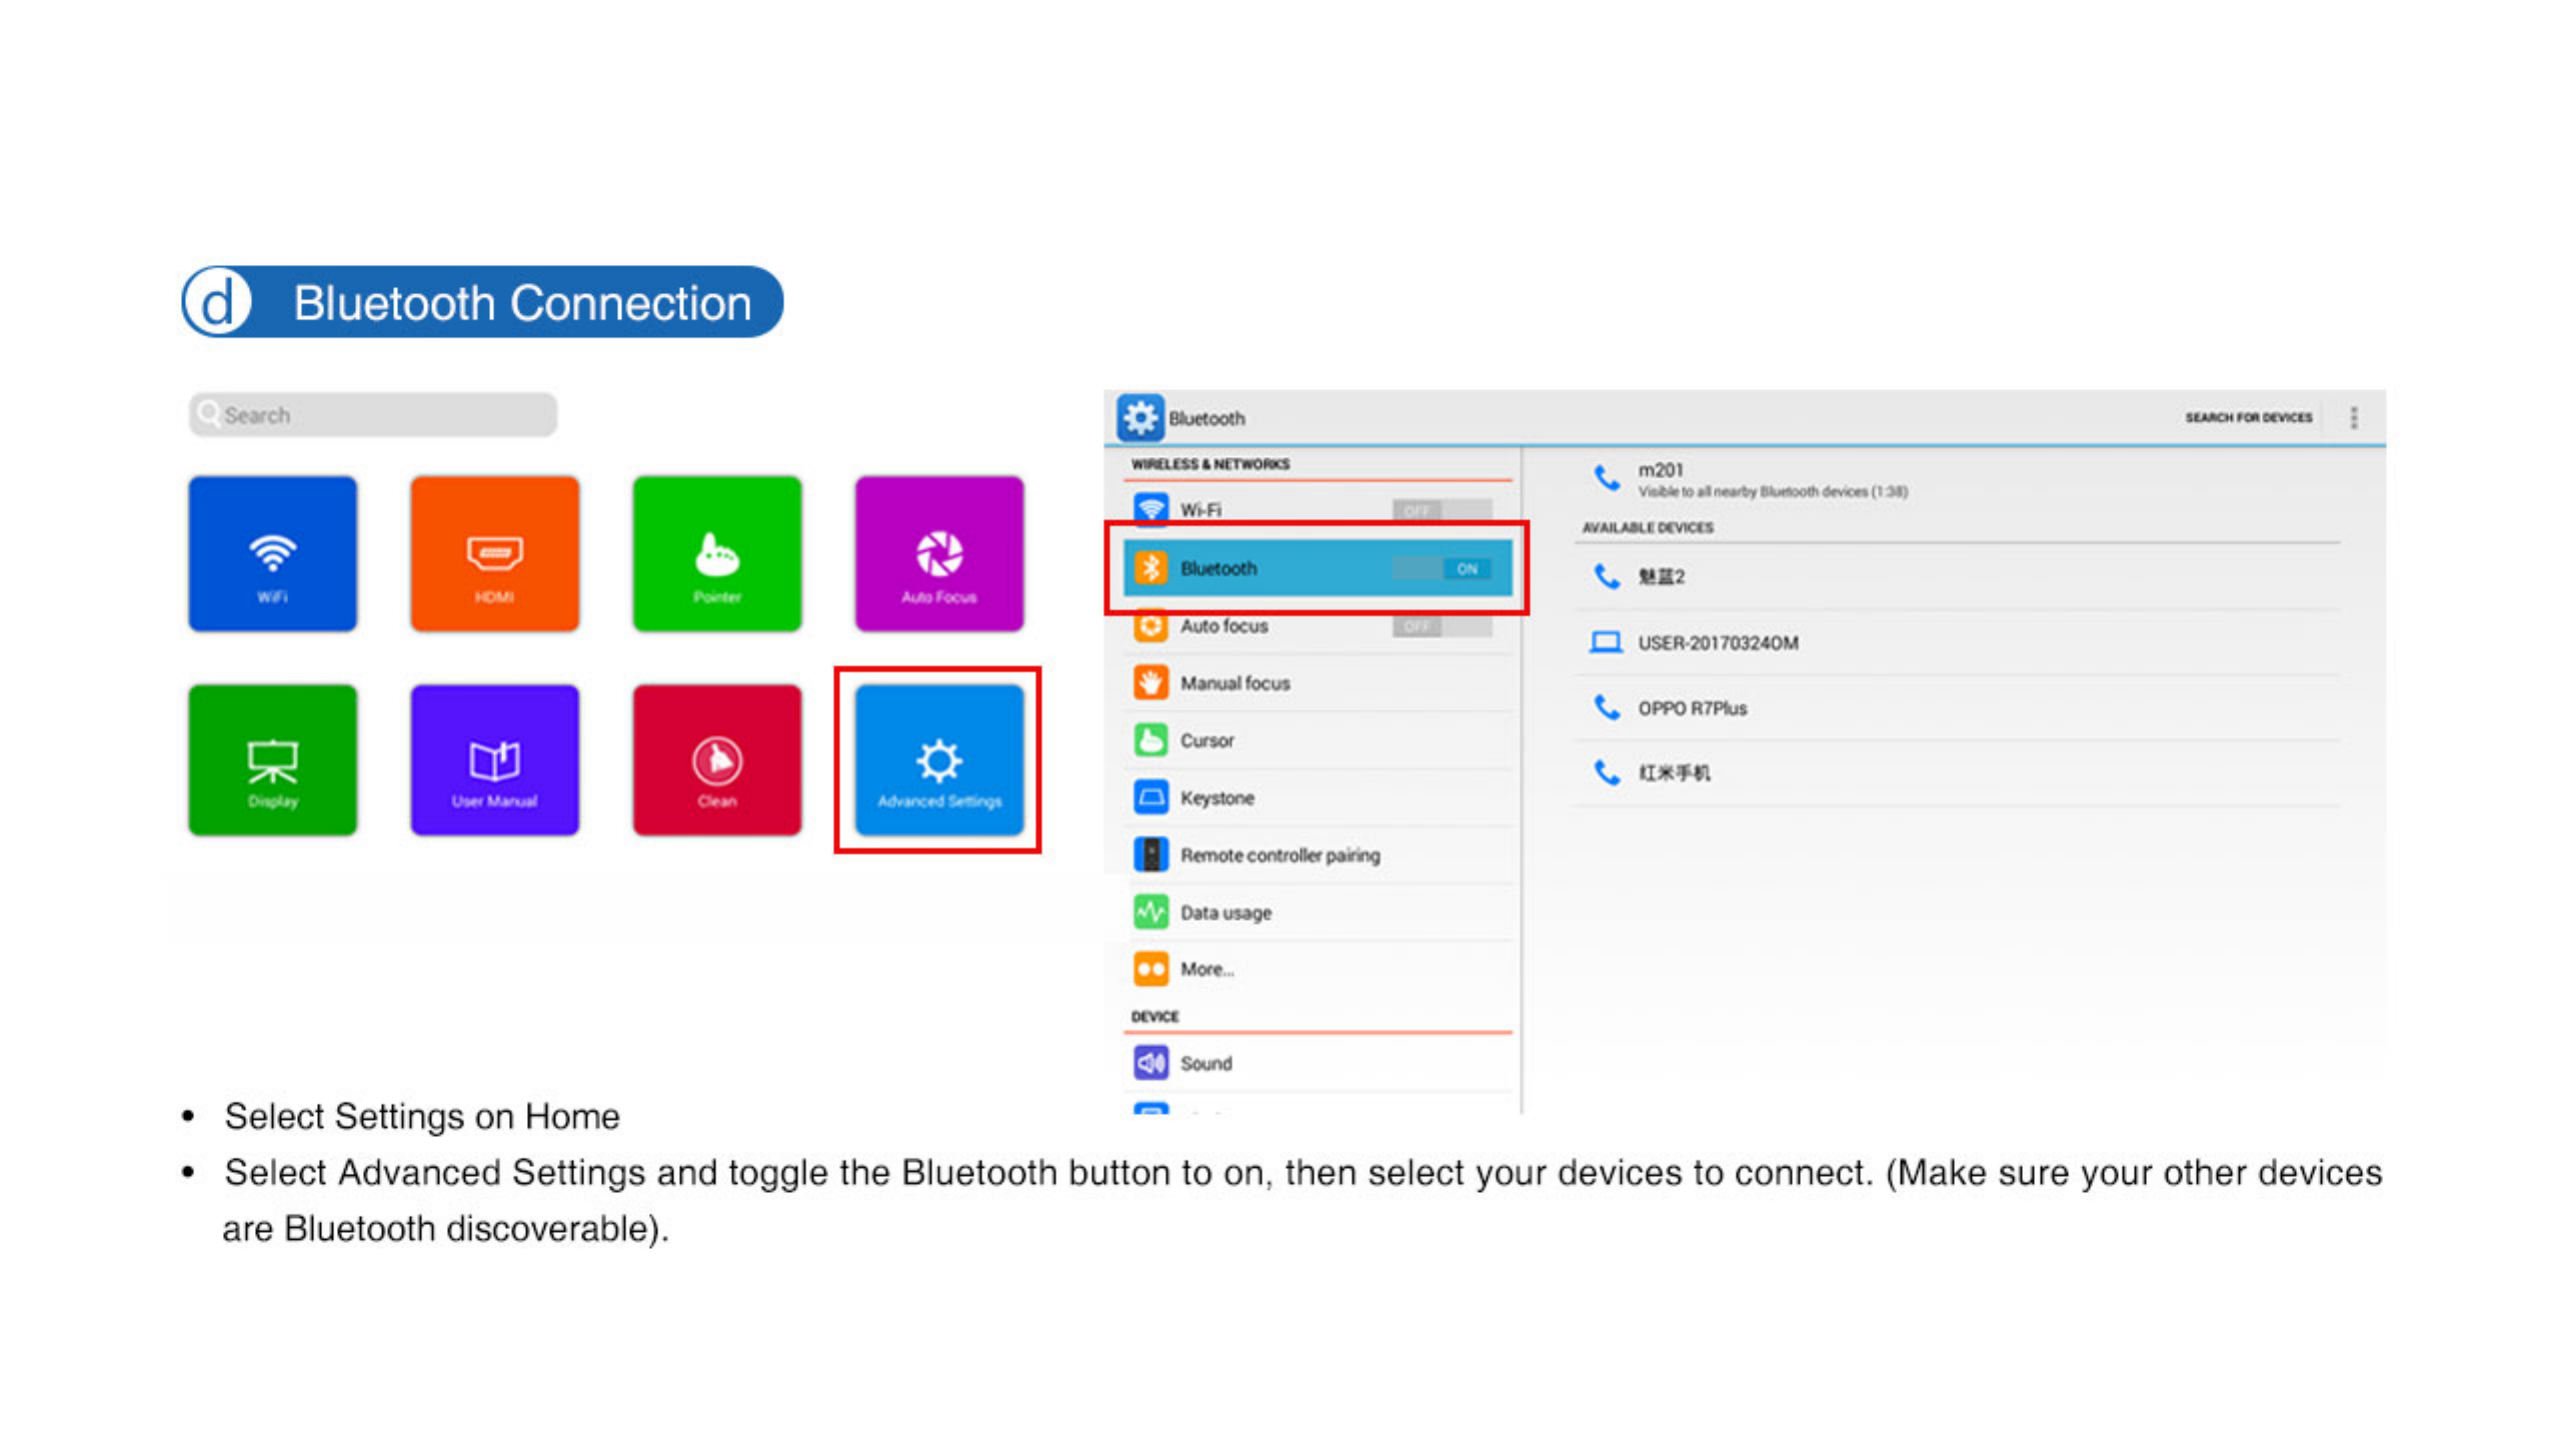The width and height of the screenshot is (2560, 1440).
Task: Select the orange HDMI tile
Action: tap(494, 553)
